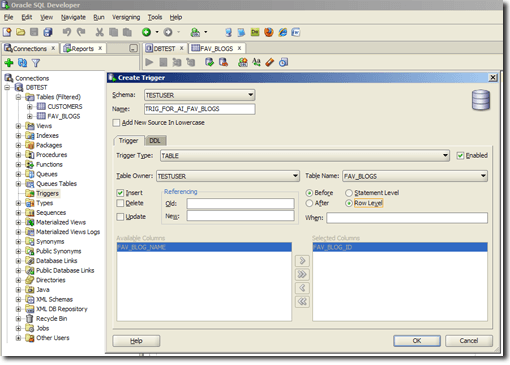510x365 pixels.
Task: Click the green plus New Connection icon
Action: pyautogui.click(x=9, y=63)
